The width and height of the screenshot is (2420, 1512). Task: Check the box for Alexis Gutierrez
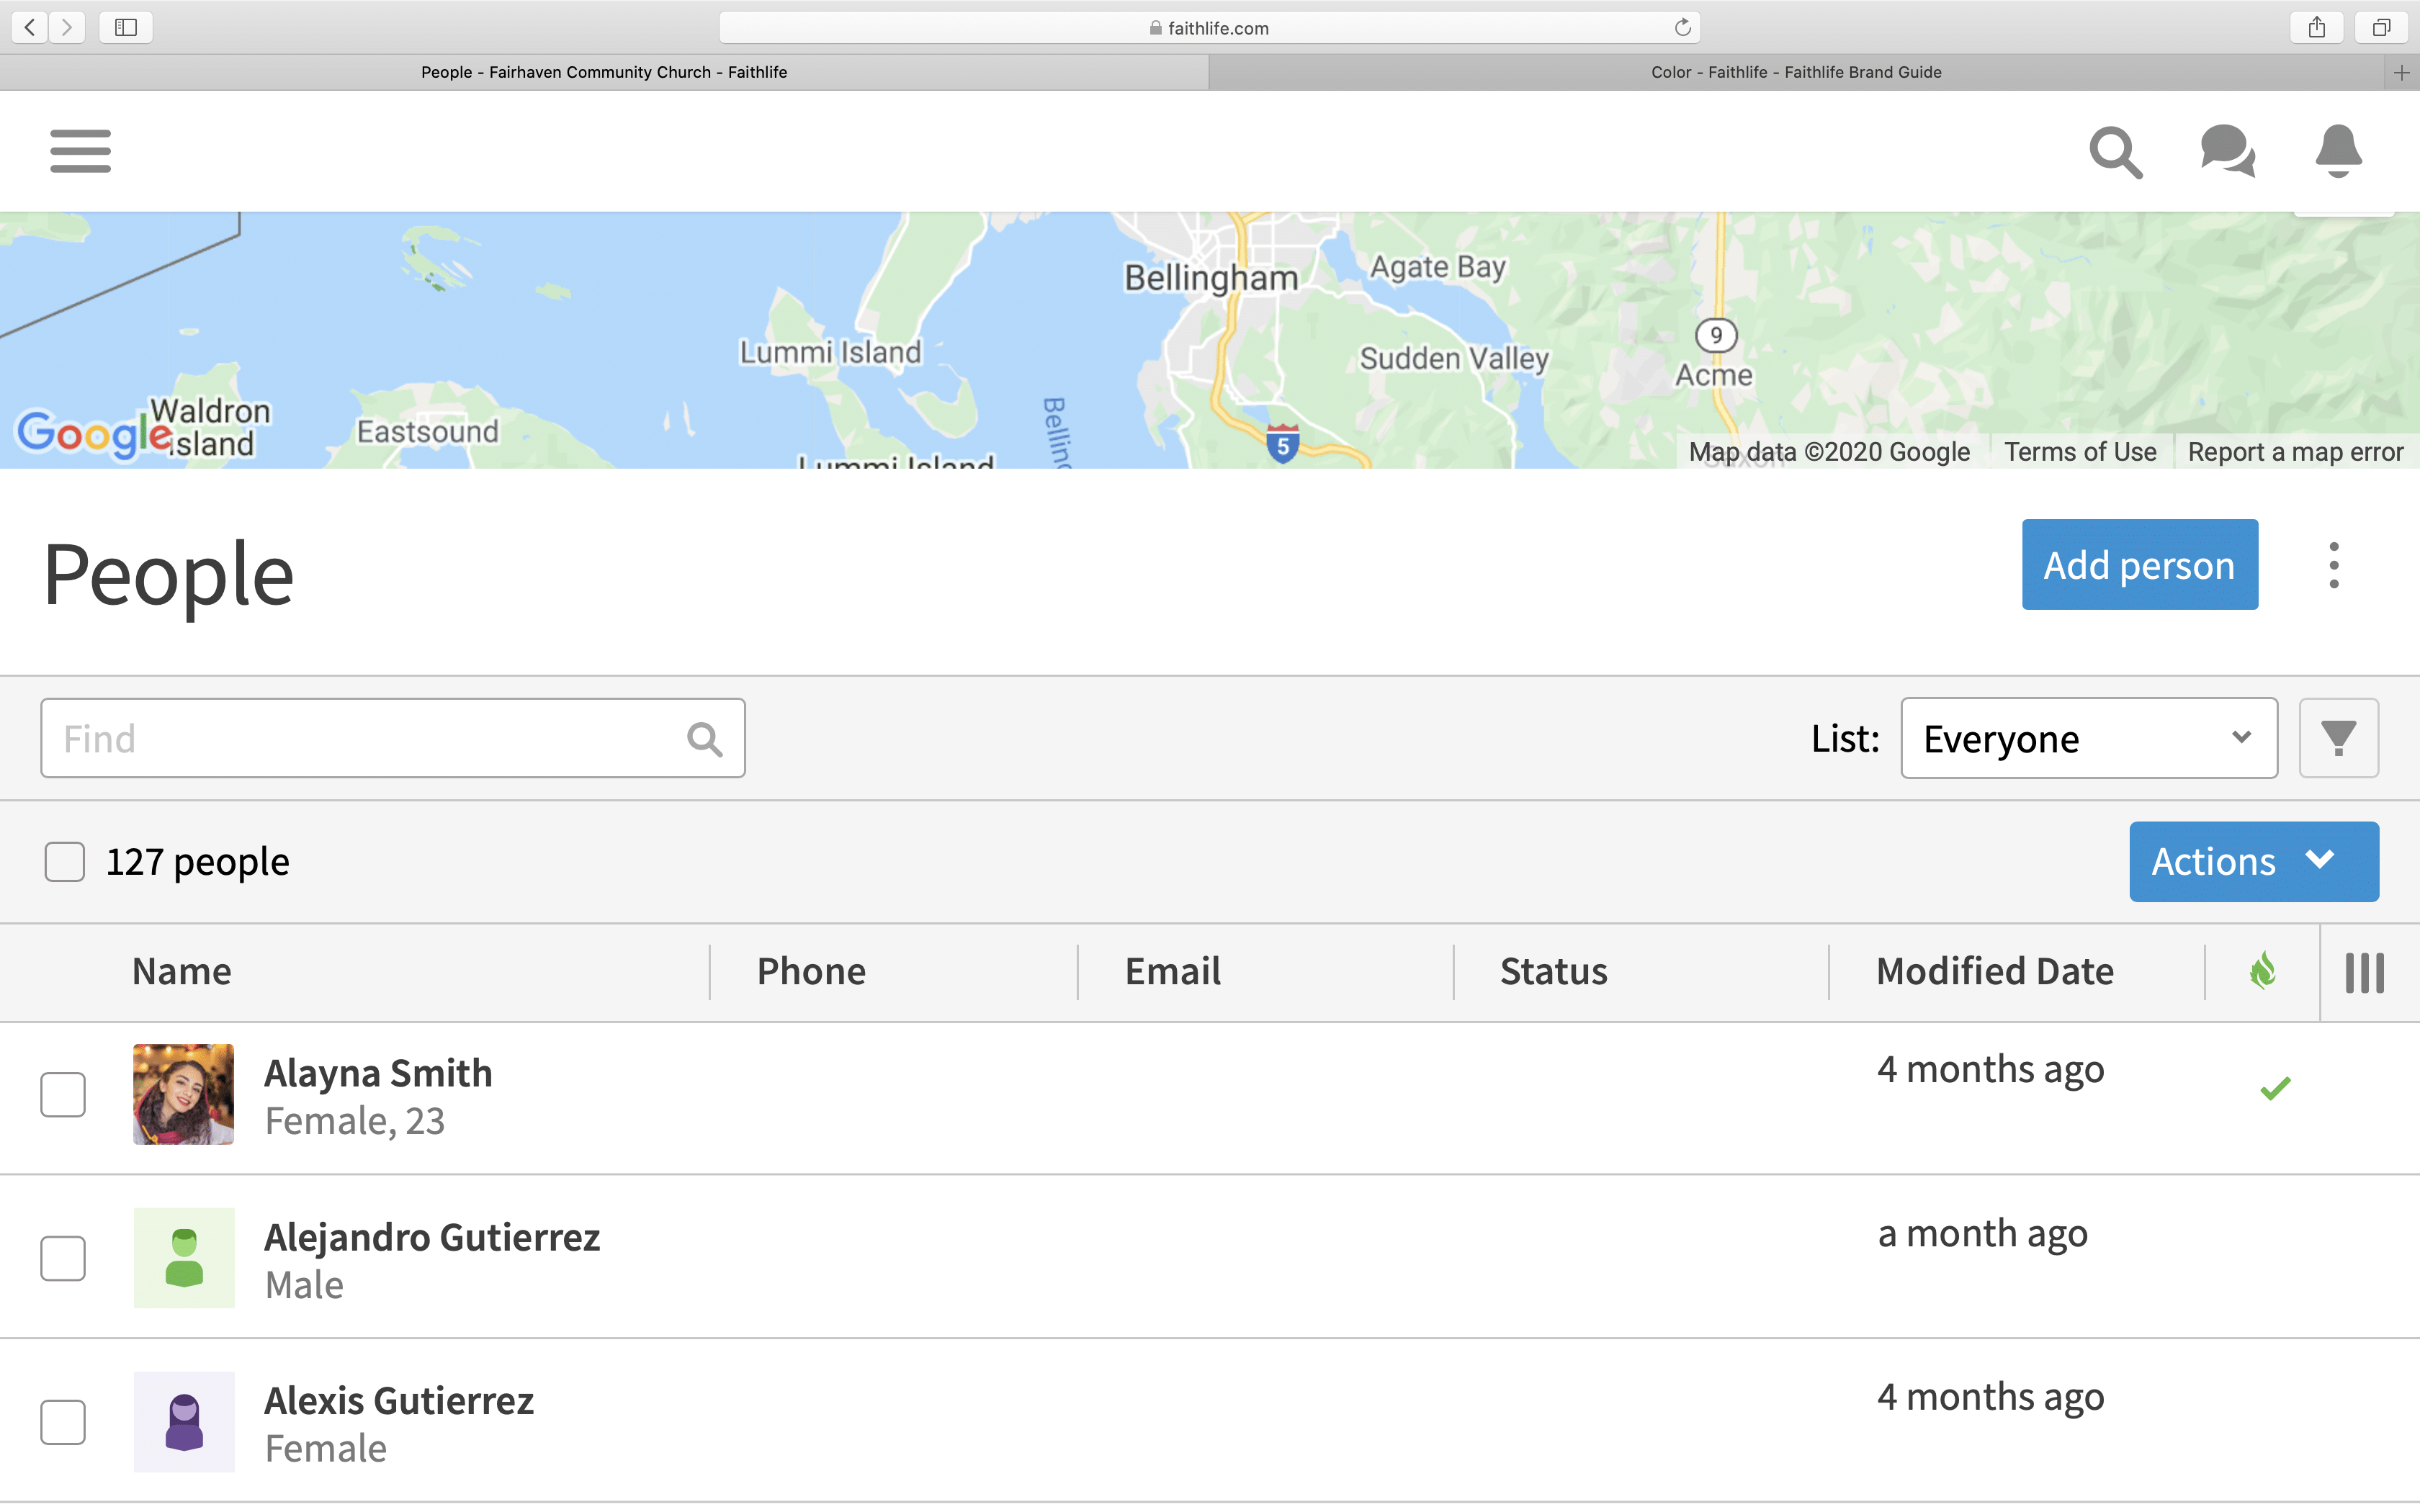[63, 1422]
